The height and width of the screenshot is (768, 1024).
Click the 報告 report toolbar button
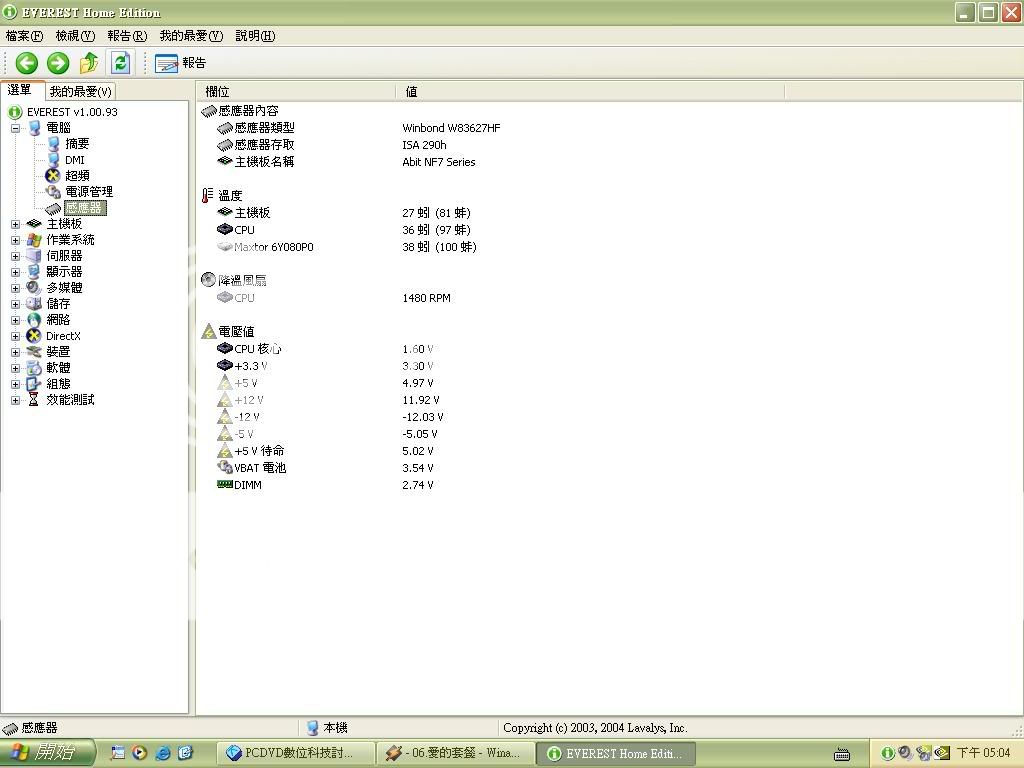(181, 63)
